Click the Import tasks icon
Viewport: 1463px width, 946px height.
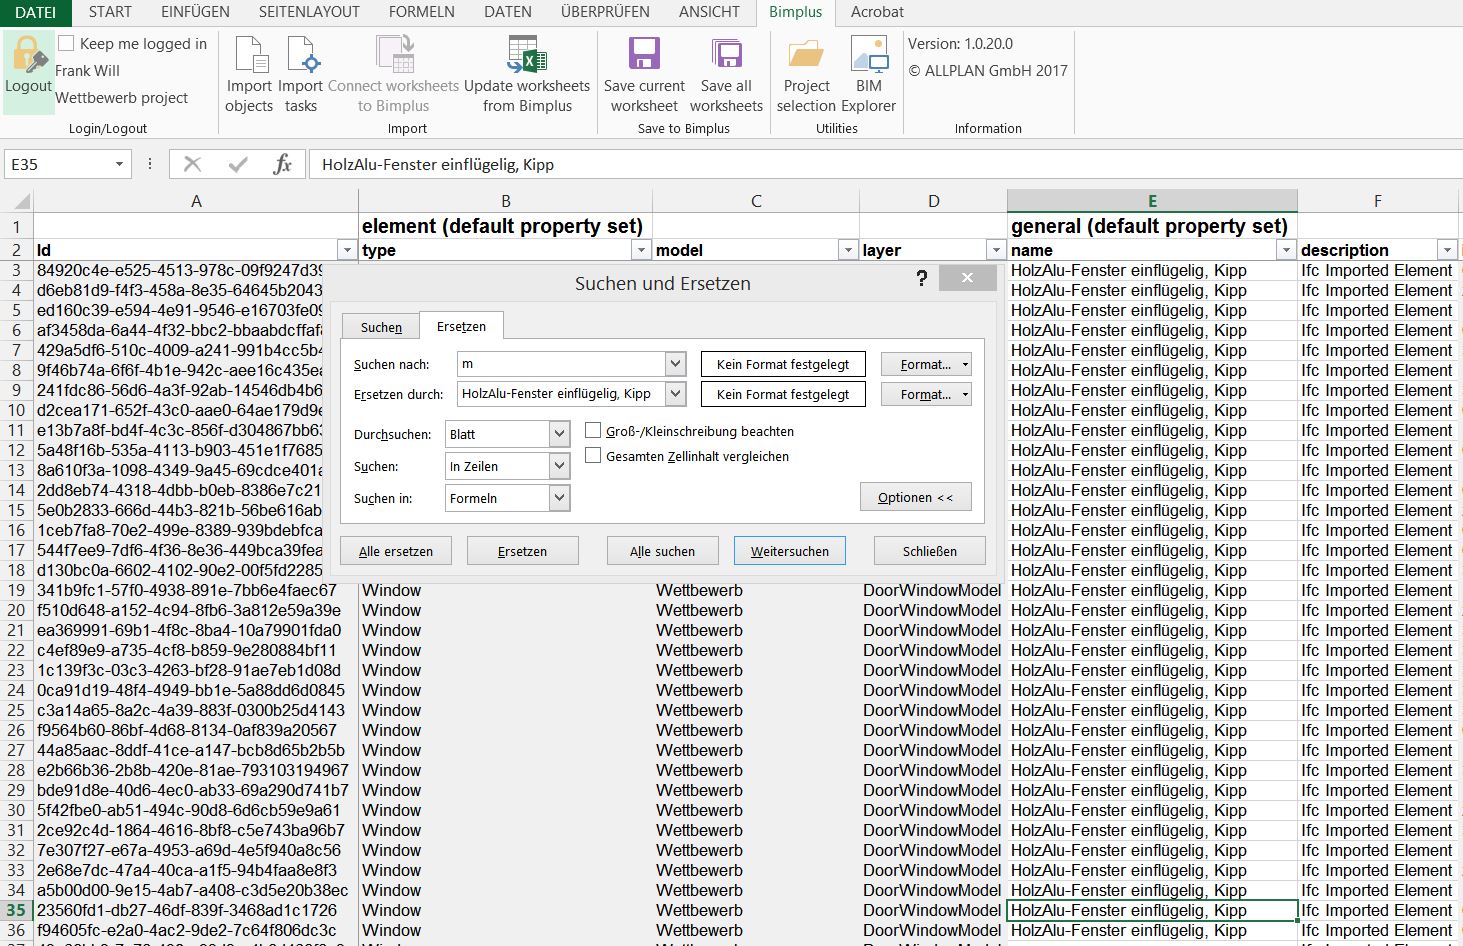(x=301, y=56)
